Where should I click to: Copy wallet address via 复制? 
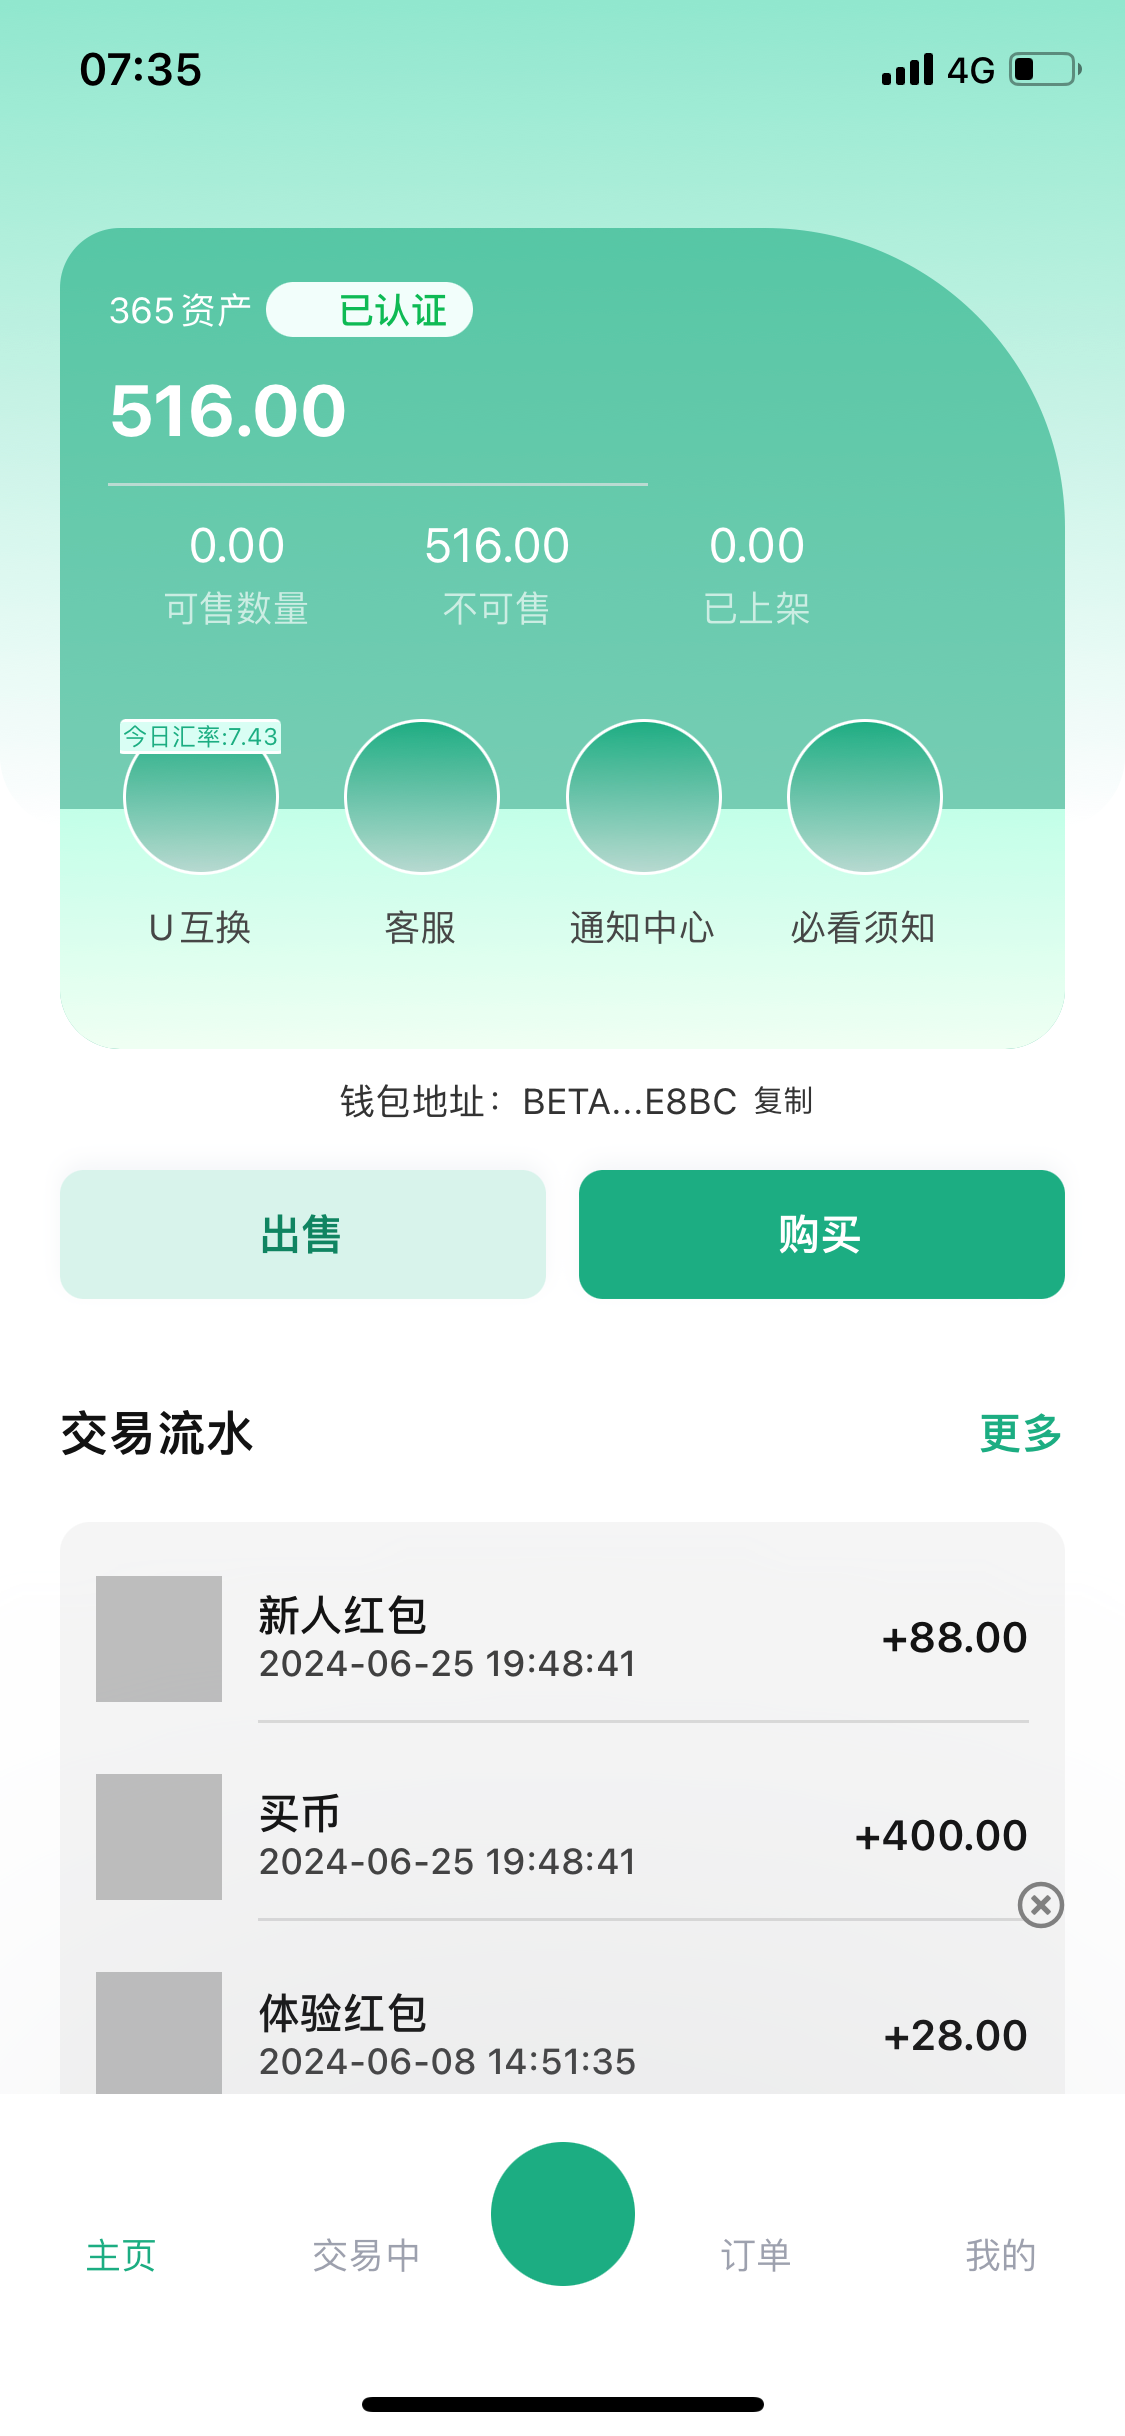click(x=783, y=1101)
